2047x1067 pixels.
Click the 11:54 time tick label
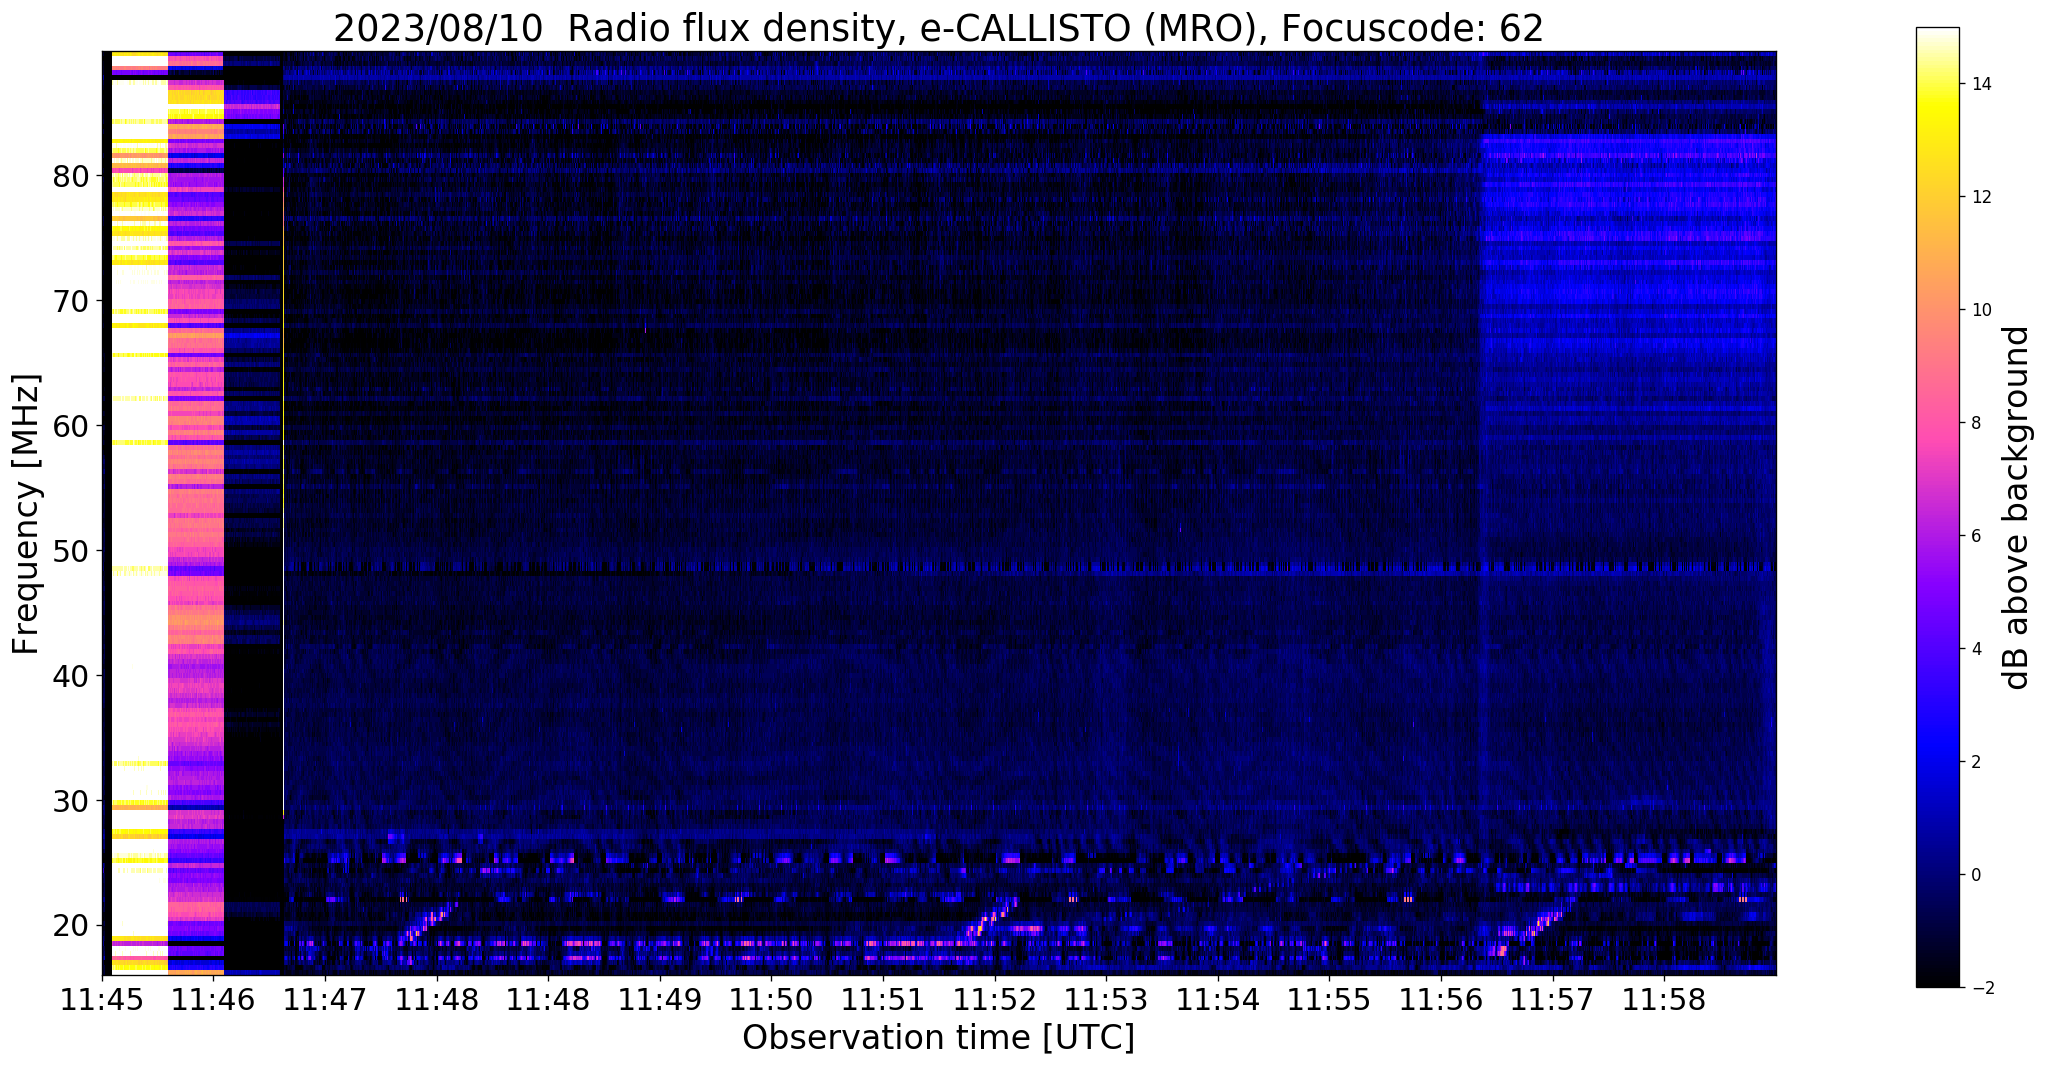(x=1217, y=1000)
